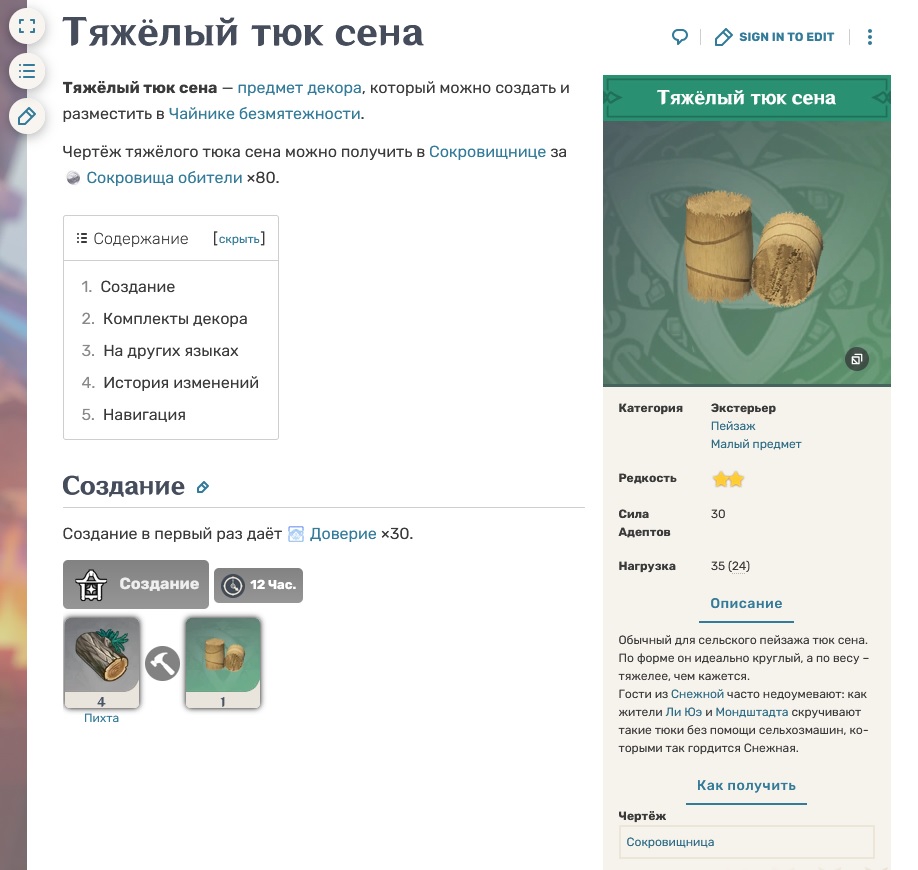Hide the Содержание contents via скрыть
Image resolution: width=918 pixels, height=870 pixels.
point(239,239)
